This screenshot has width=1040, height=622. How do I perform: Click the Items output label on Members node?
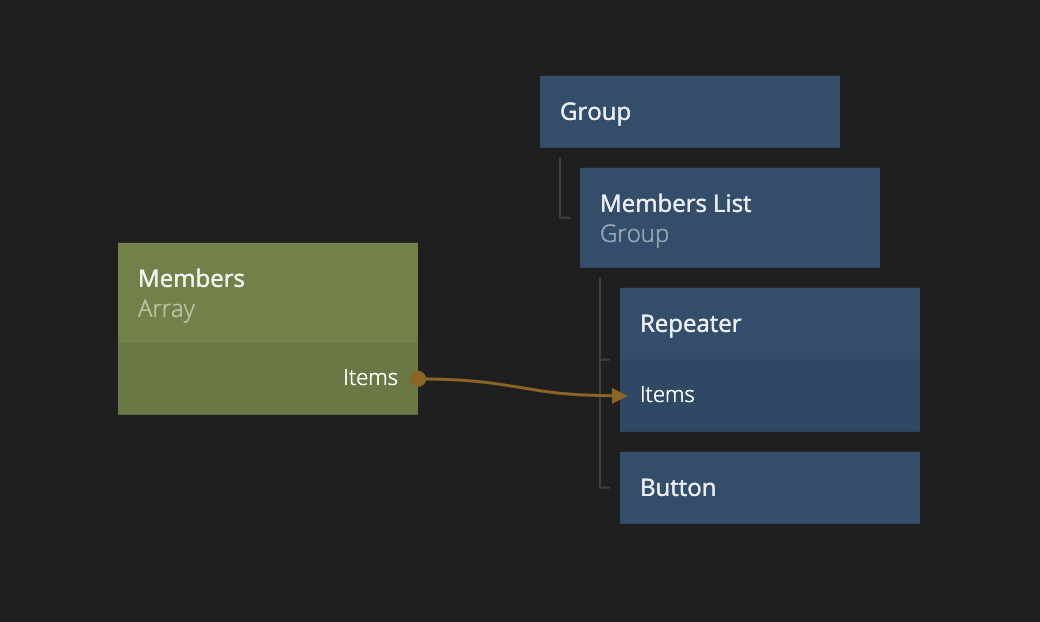(370, 378)
